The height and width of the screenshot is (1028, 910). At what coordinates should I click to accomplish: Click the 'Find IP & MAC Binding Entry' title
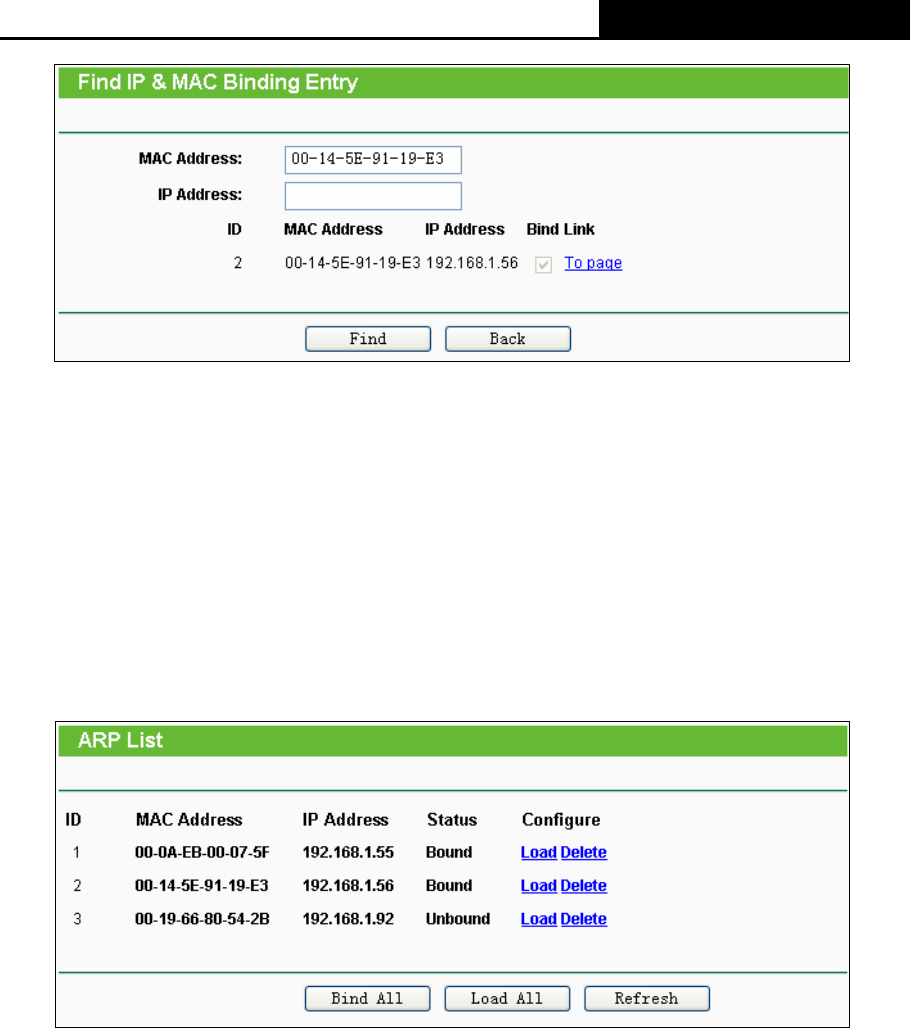tap(218, 82)
